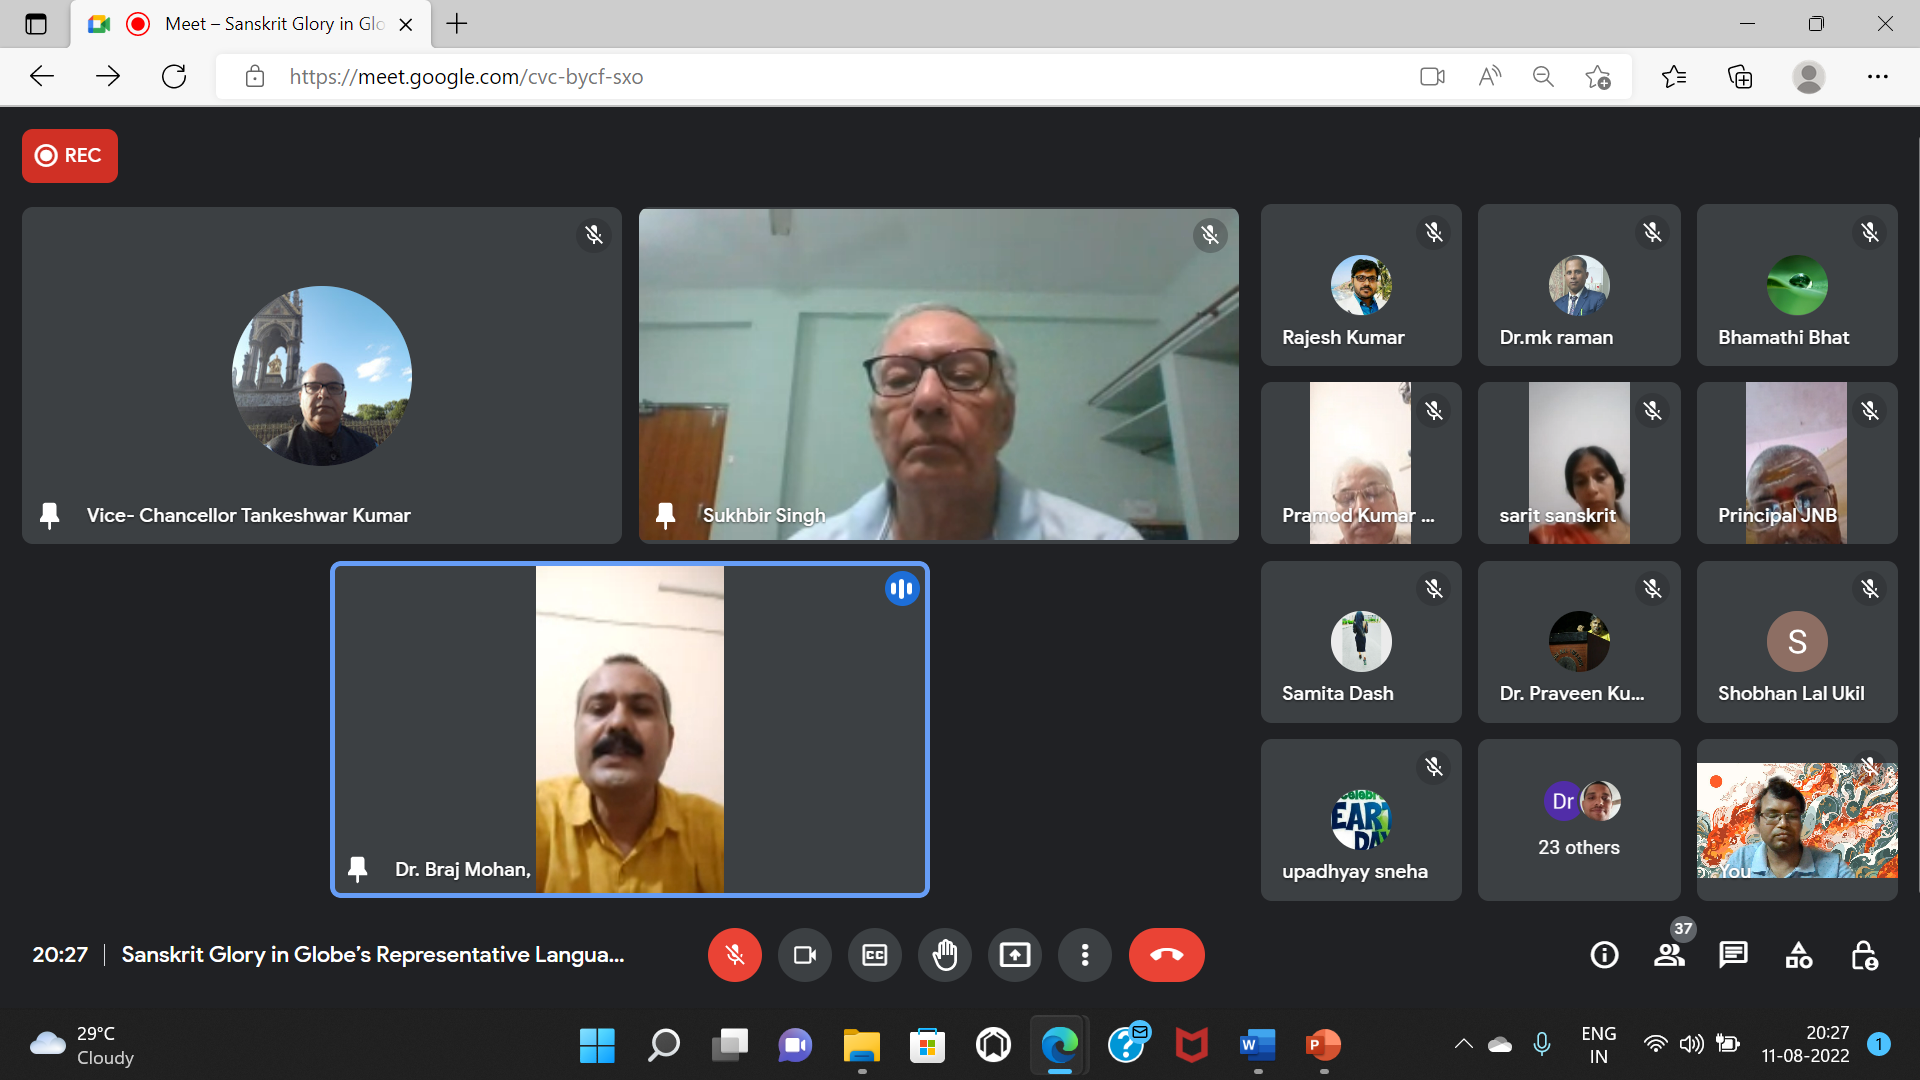Viewport: 1920px width, 1080px height.
Task: Open Host controls lock icon
Action: click(1863, 955)
